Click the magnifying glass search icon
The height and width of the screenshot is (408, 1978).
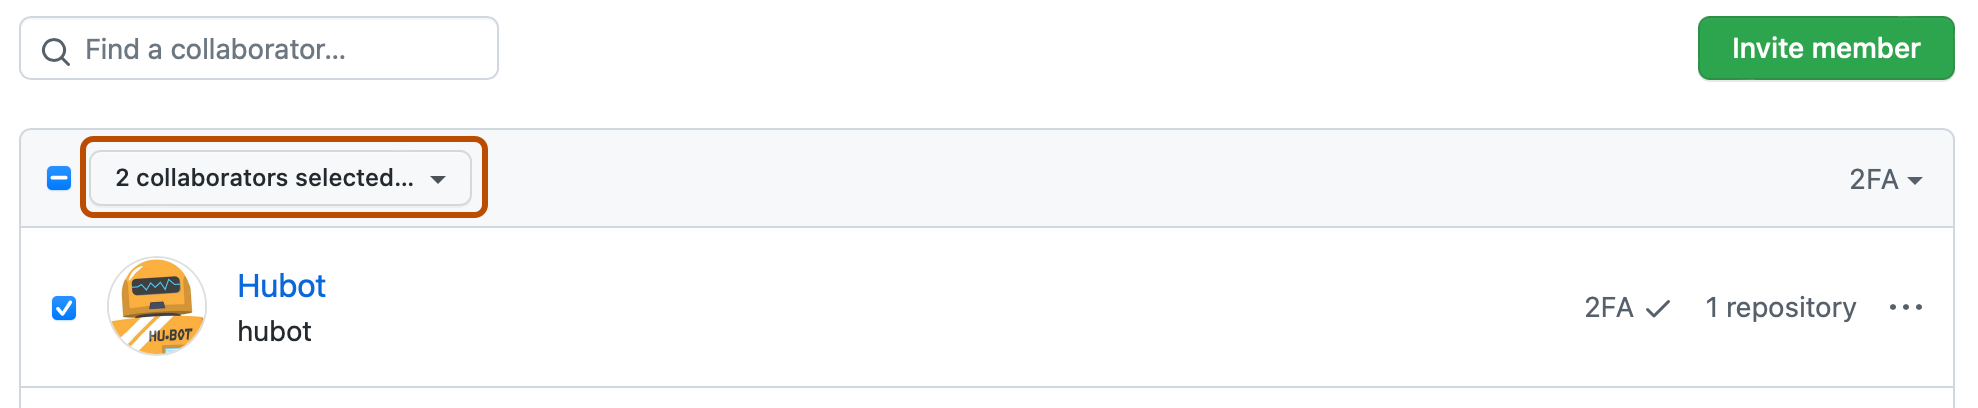[x=56, y=51]
